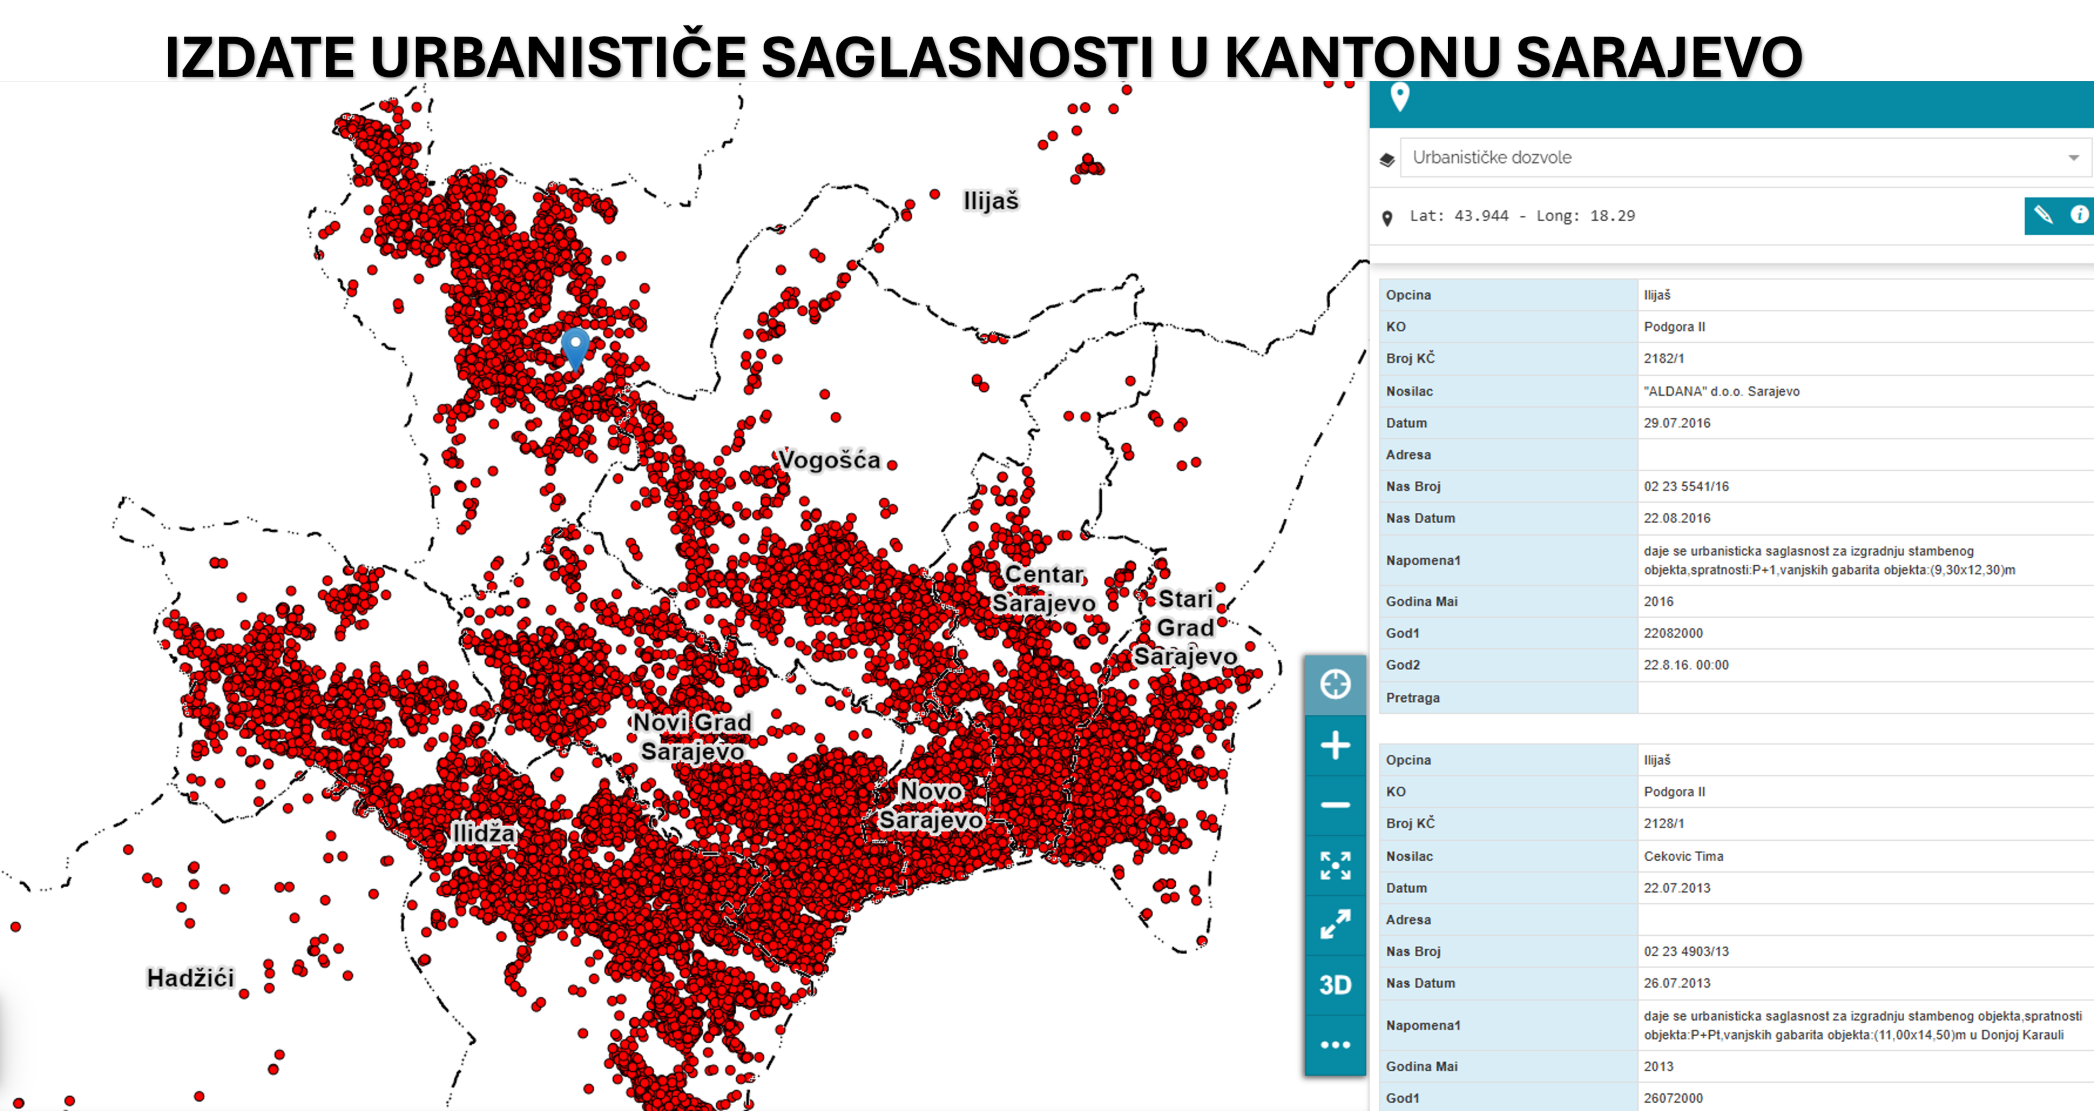Click the small pin icon beside Lat coordinates
This screenshot has height=1111, width=2094.
click(x=1387, y=218)
